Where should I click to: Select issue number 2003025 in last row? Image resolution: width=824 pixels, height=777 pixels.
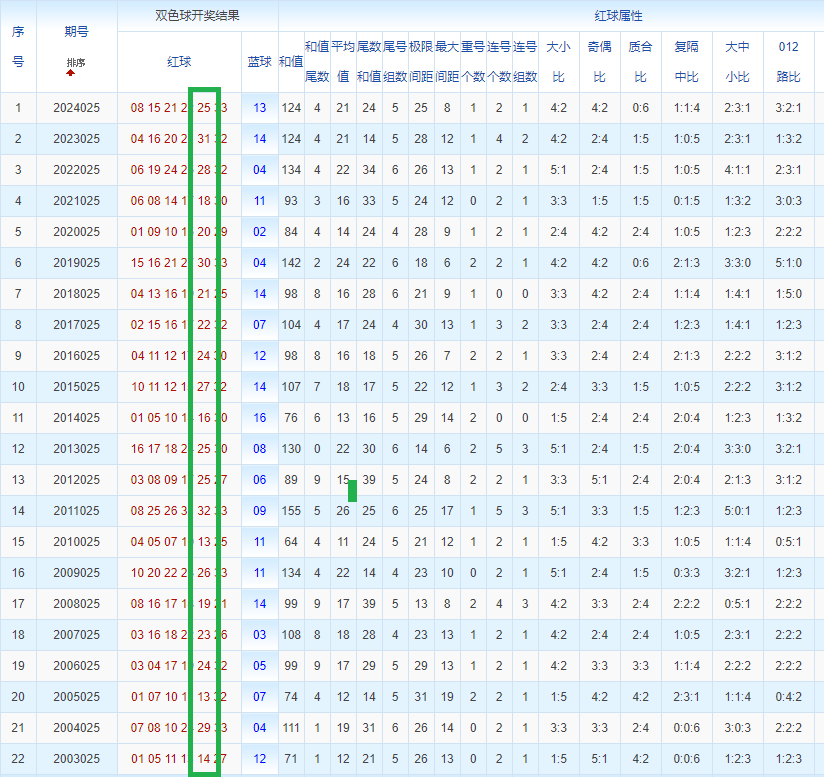coord(76,759)
